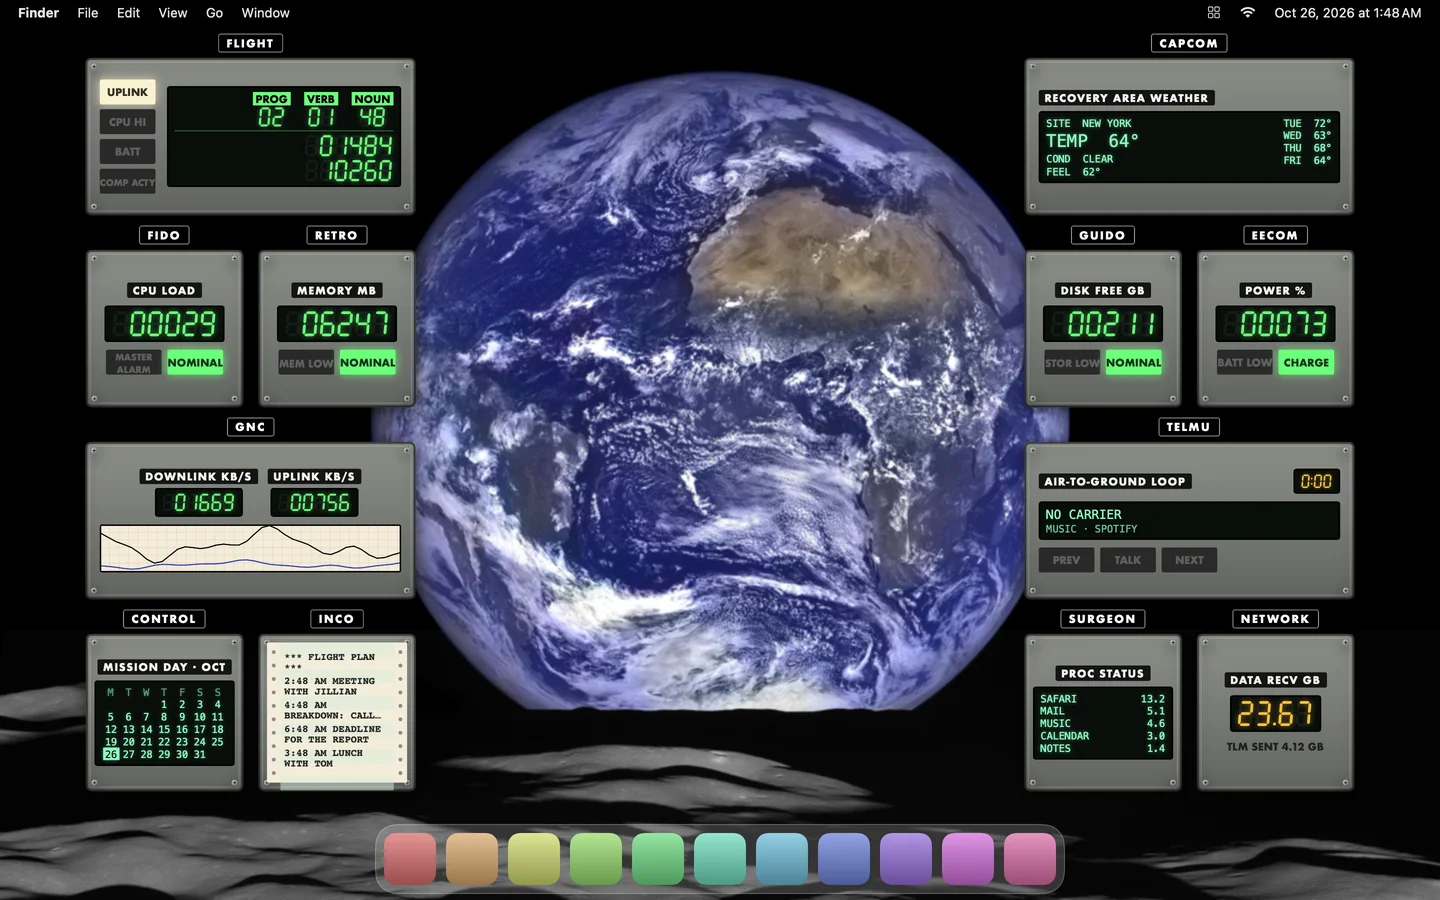
Task: Toggle the CPU HI indicator
Action: pos(127,122)
